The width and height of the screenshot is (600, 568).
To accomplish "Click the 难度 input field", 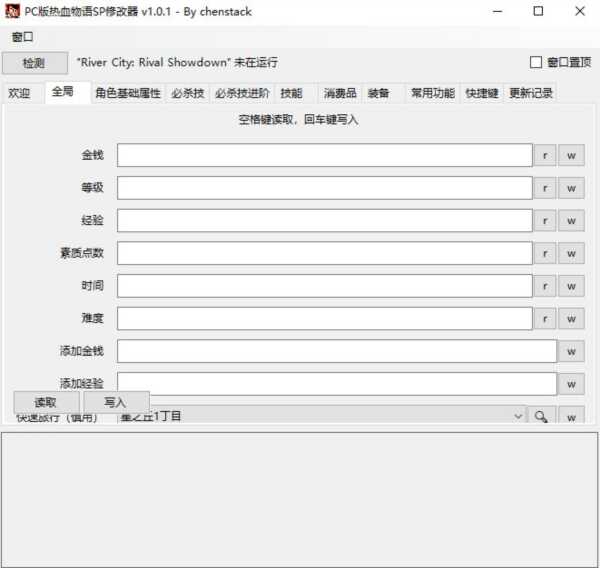I will pos(324,318).
